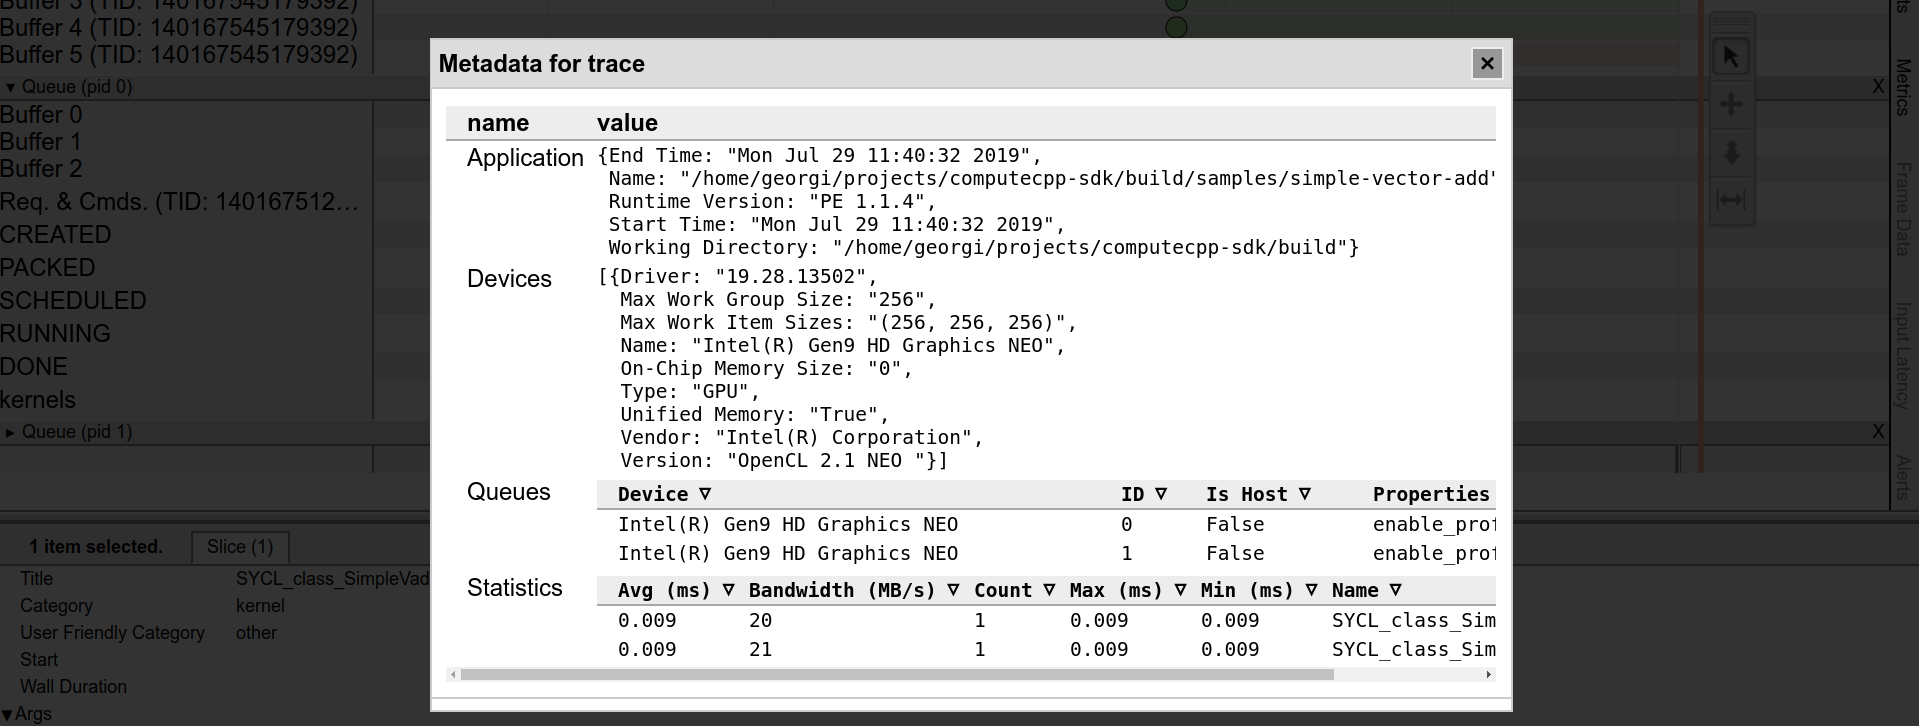Collapse the Queue (pid 0) section
The image size is (1919, 726).
11,87
